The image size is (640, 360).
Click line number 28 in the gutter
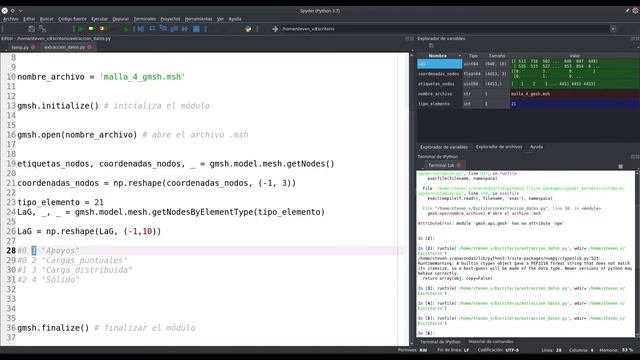pyautogui.click(x=11, y=251)
